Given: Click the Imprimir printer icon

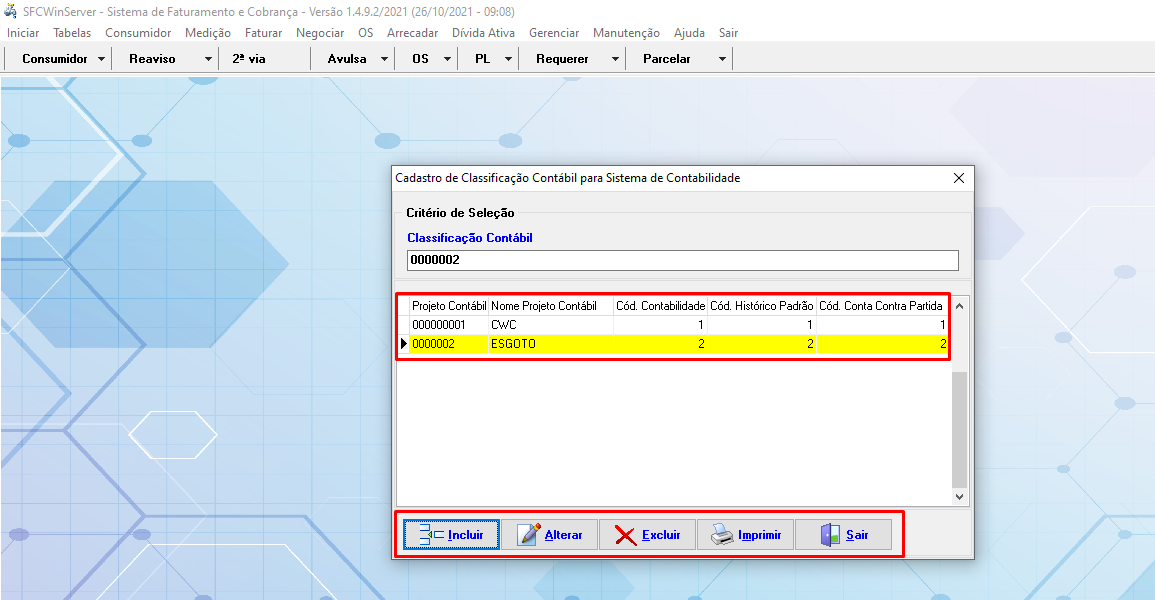Looking at the screenshot, I should point(722,535).
